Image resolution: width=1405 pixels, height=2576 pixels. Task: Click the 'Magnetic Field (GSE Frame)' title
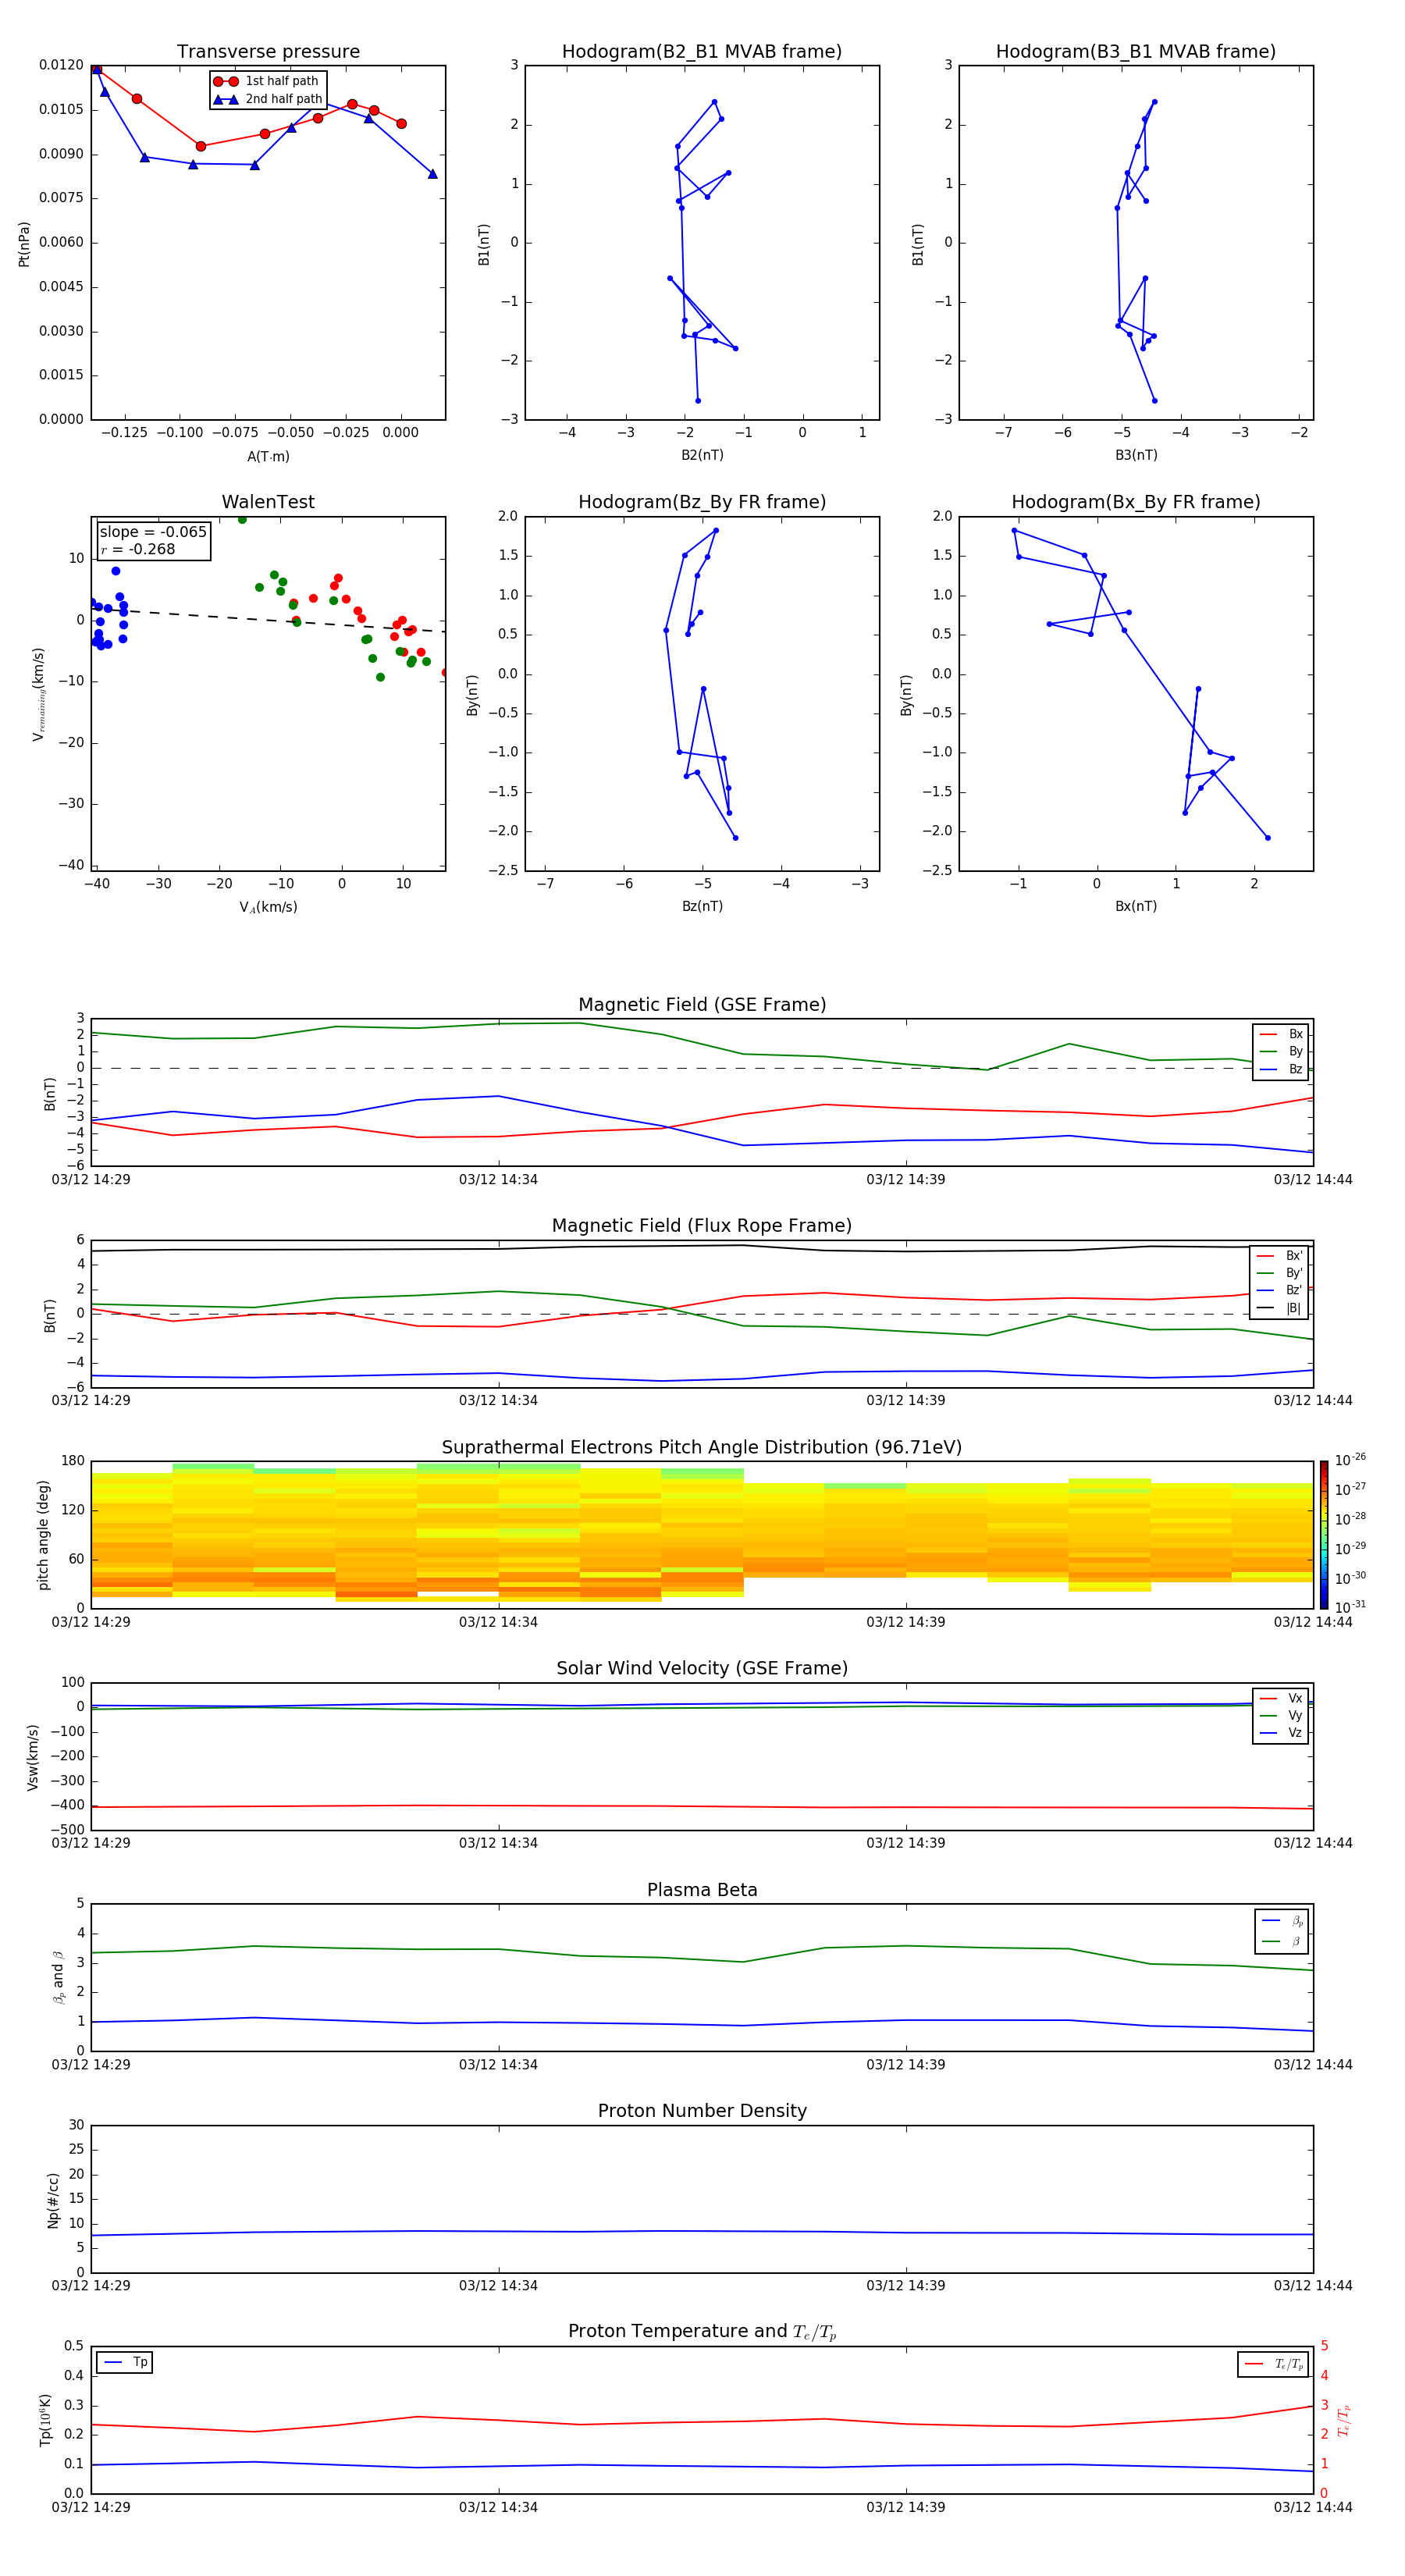click(702, 1005)
